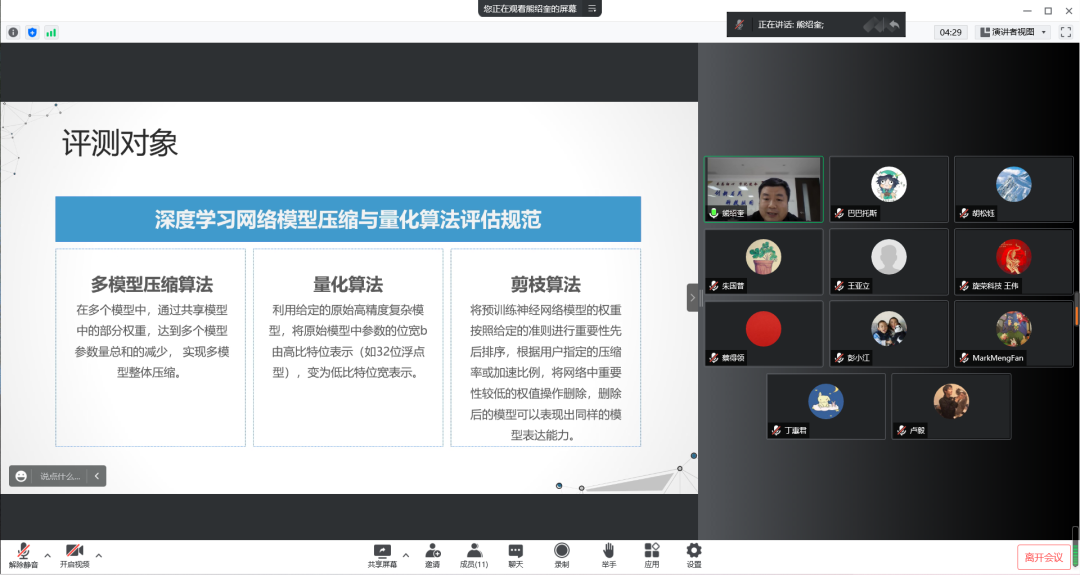Click muted mic icon on 胡松钰 tile

pyautogui.click(x=964, y=213)
